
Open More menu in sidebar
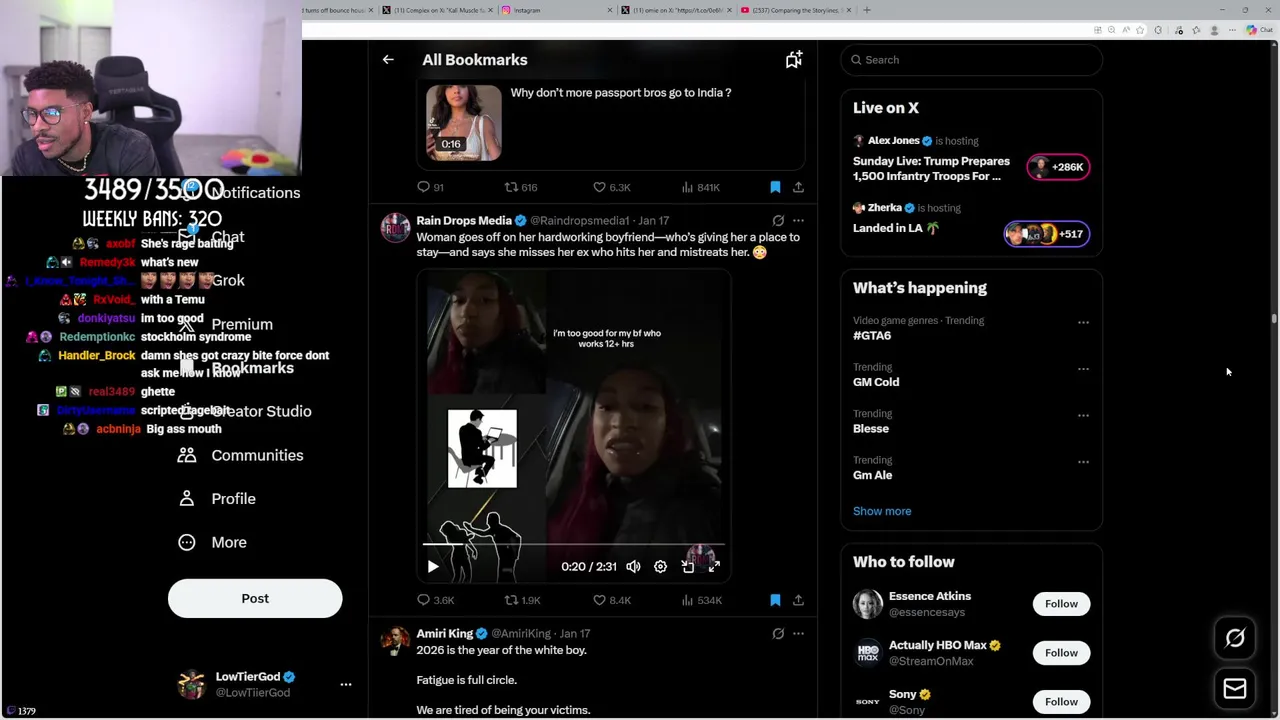tap(212, 542)
